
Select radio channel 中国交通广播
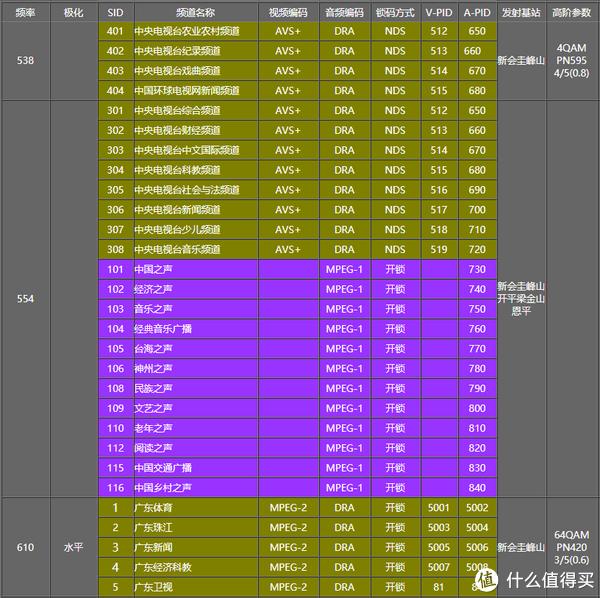pos(163,468)
